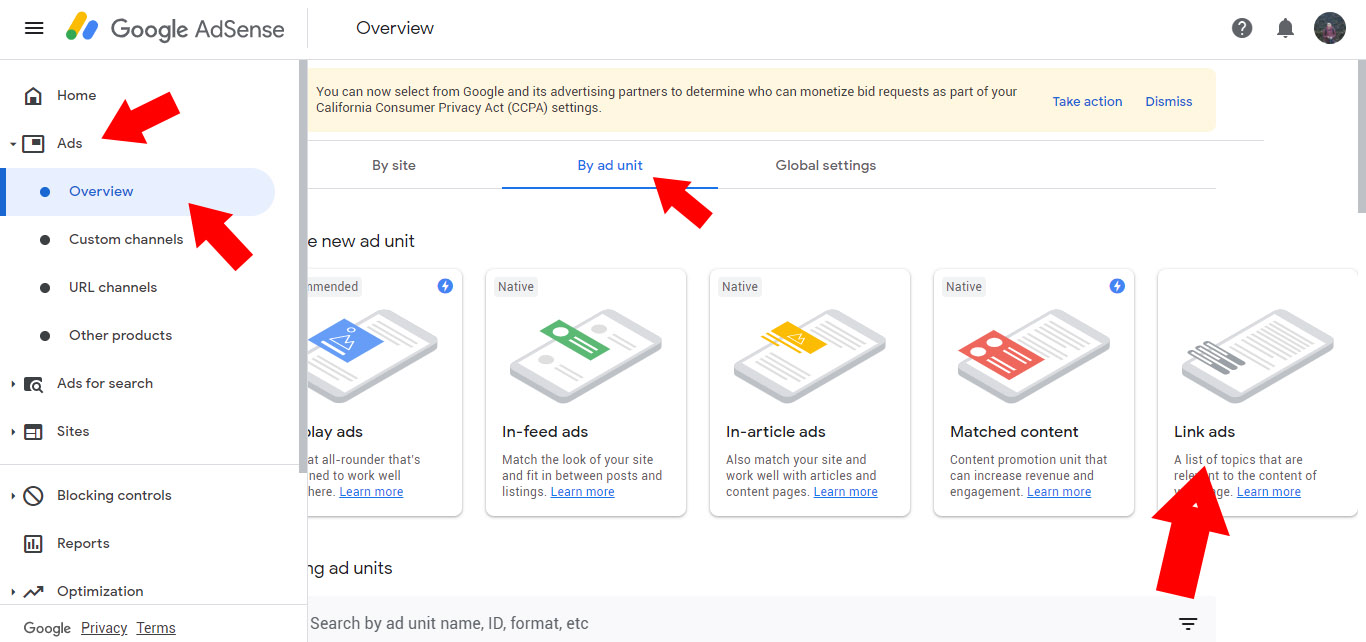Image resolution: width=1366 pixels, height=642 pixels.
Task: Click Learn more under In-article ads
Action: click(845, 492)
